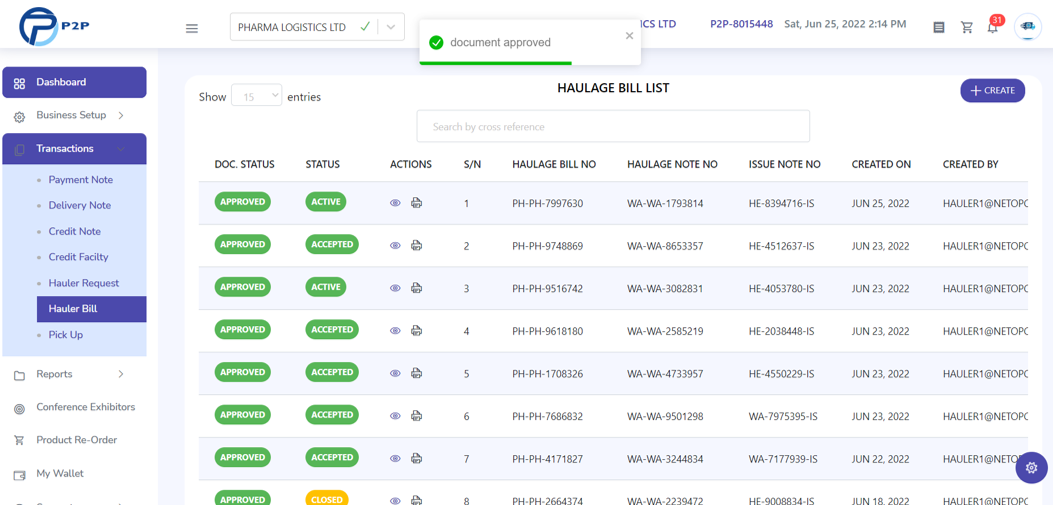Open the Show entries count dropdown
This screenshot has height=505, width=1053.
point(257,97)
